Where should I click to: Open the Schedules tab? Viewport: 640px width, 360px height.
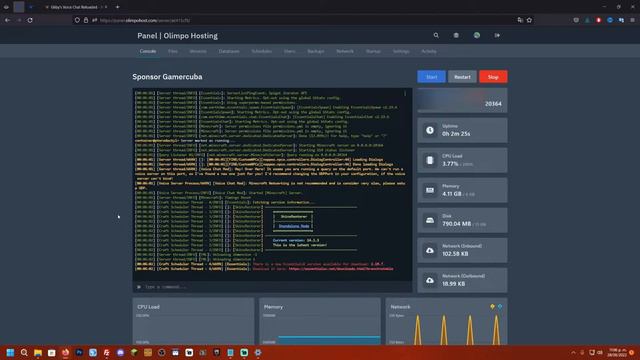pos(262,51)
